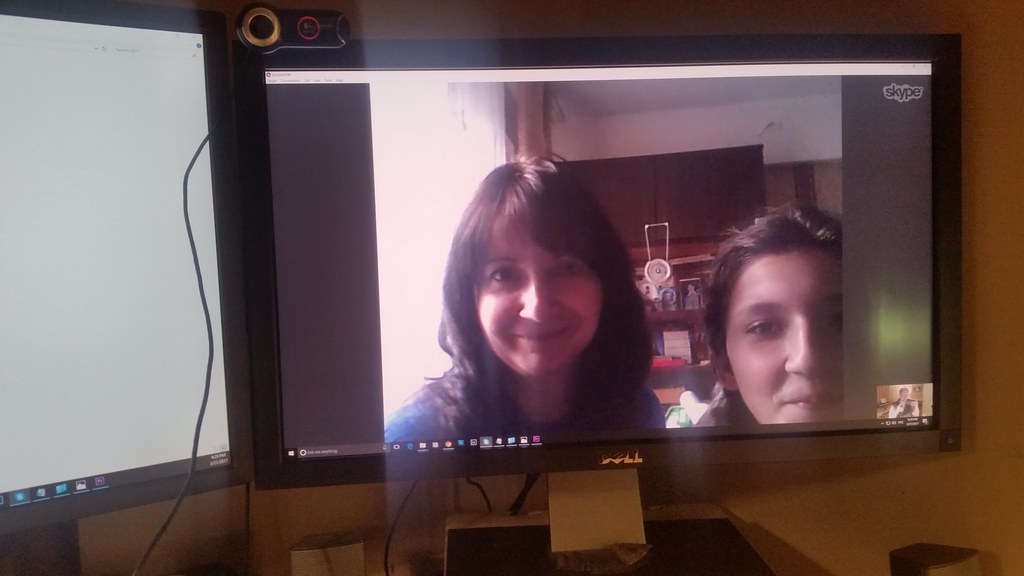Click the Skype logo in call window
Screen dimensions: 1024x576
pyautogui.click(x=901, y=92)
